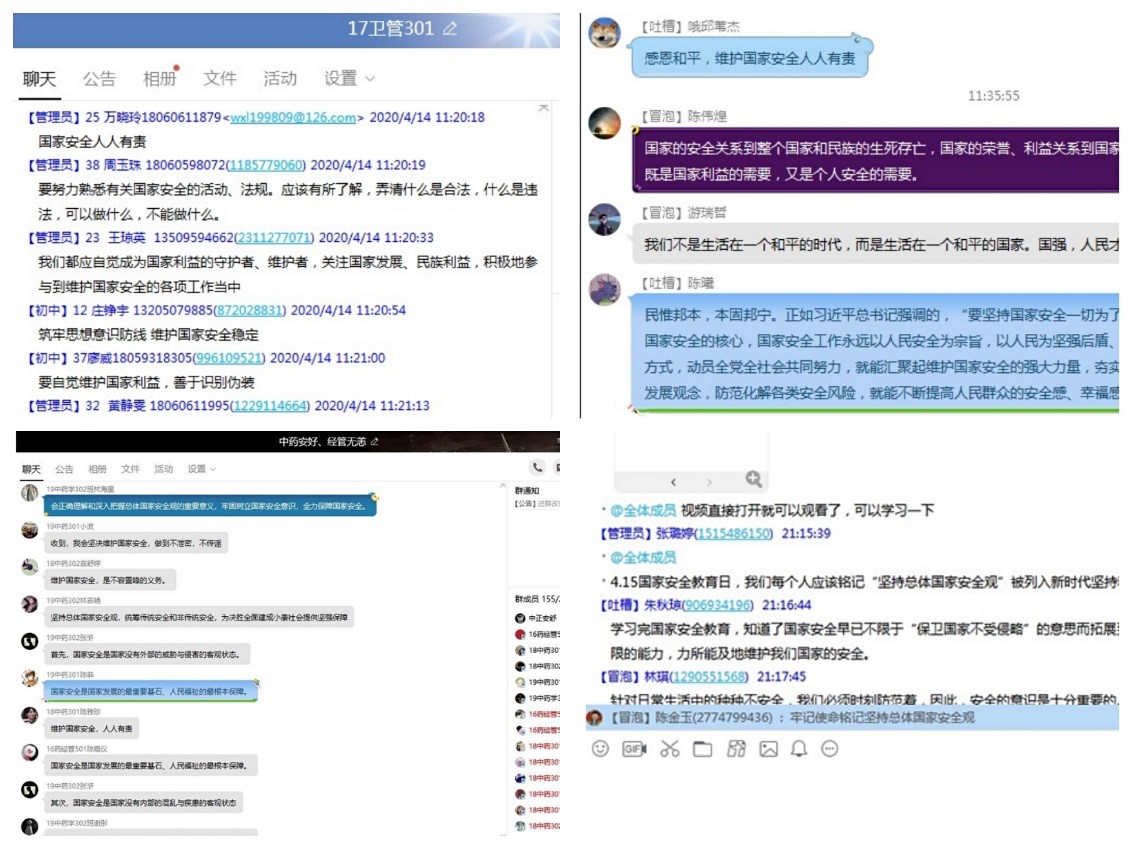
Task: Start voice call with phone icon
Action: [x=538, y=467]
